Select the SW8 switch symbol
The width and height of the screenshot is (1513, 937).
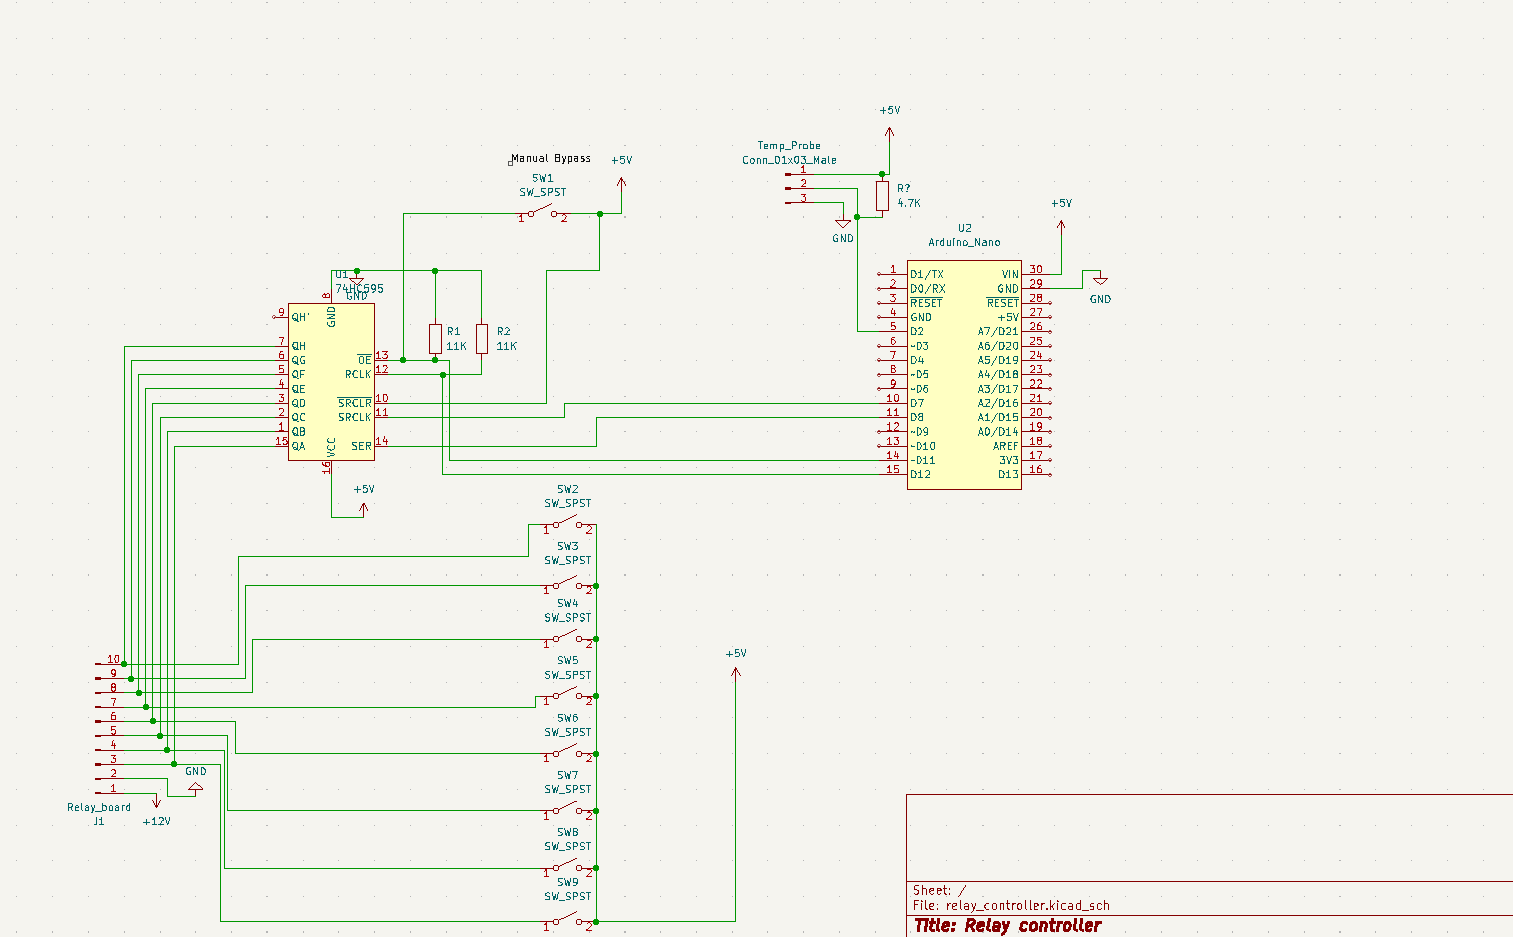click(568, 867)
